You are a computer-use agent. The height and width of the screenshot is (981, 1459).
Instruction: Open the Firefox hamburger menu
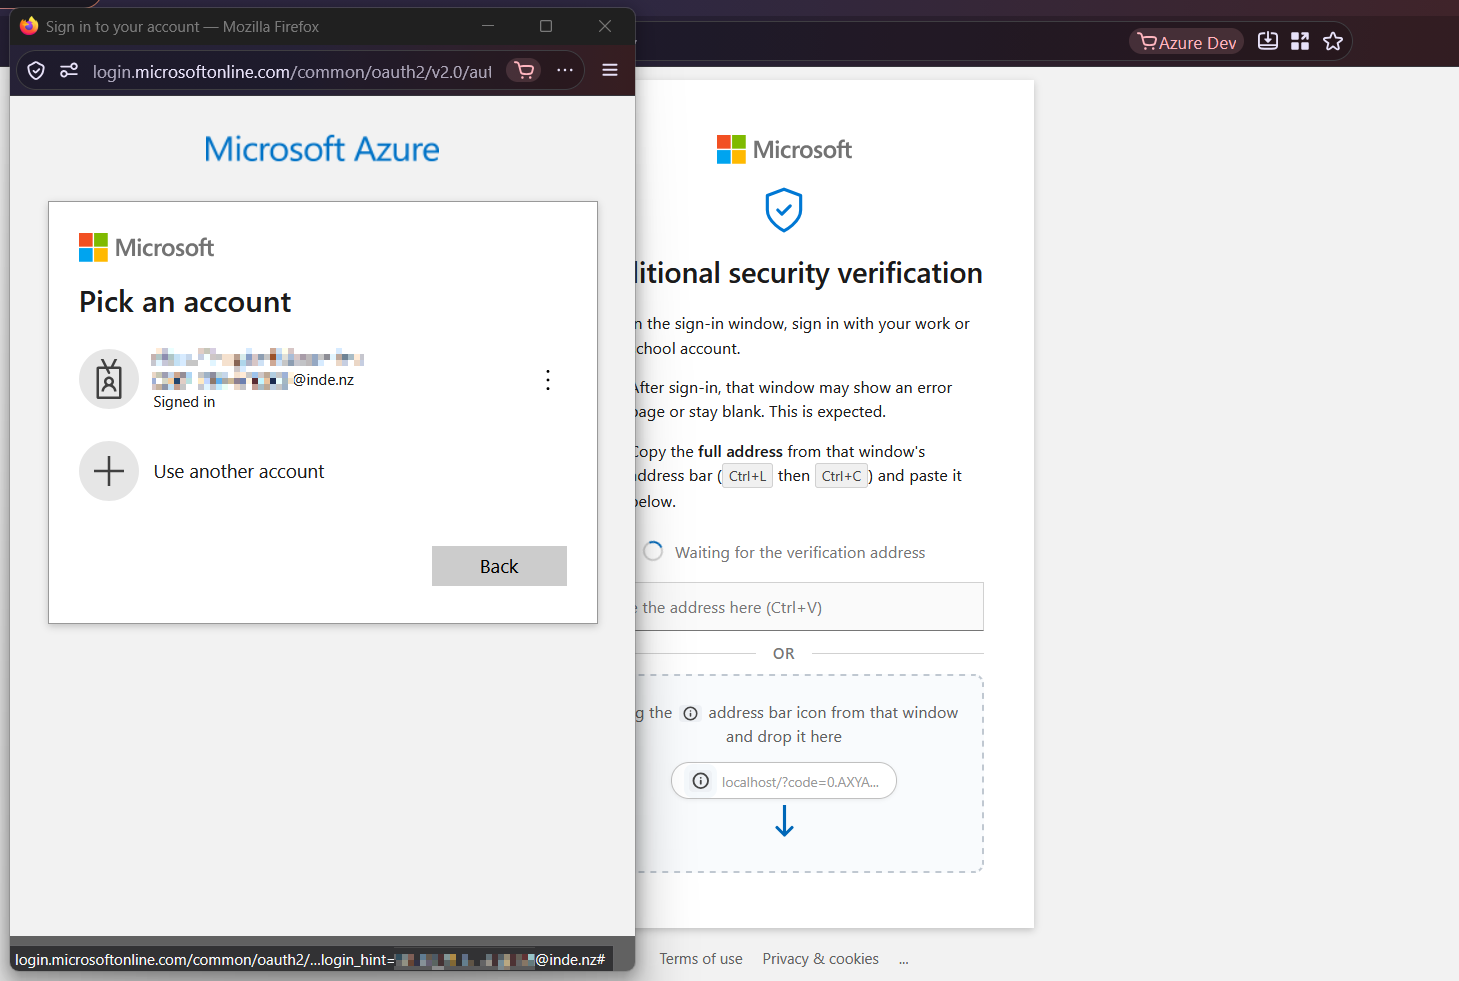[610, 70]
